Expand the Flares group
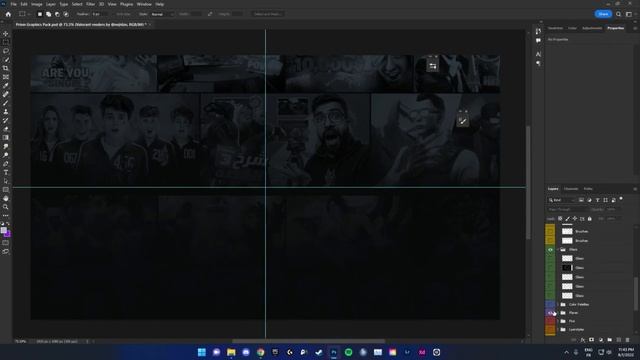The image size is (640, 360). click(x=558, y=313)
